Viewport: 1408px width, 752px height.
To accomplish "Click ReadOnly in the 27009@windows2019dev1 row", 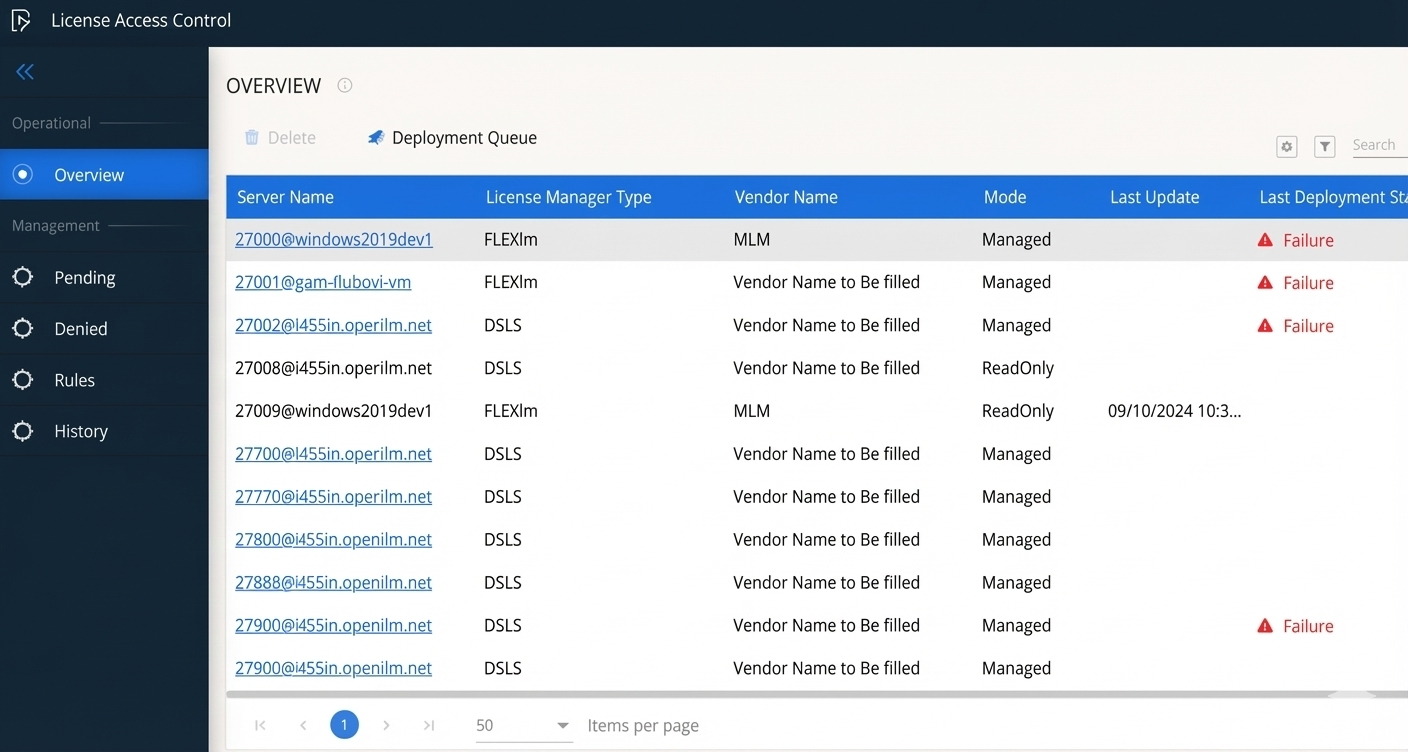I will click(x=1018, y=411).
